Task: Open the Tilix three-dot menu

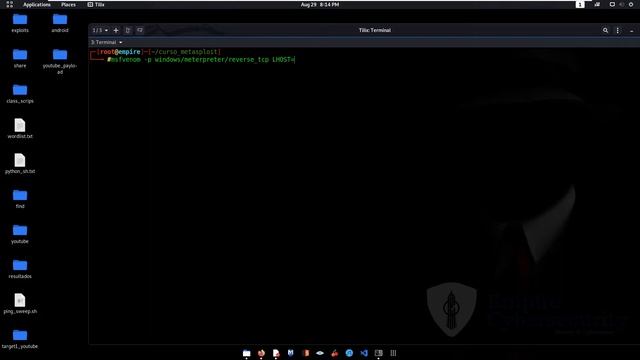Action: [618, 30]
